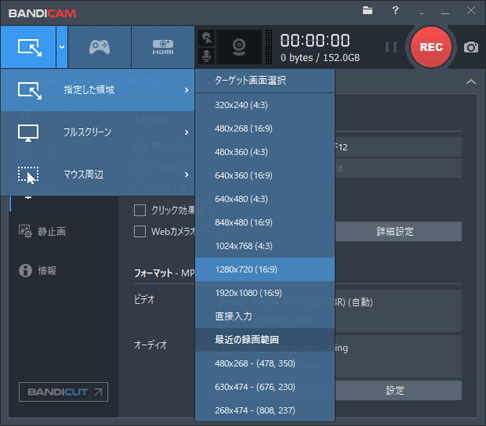Click the 設定 button
Screen dimensions: 486x426
[x=398, y=391]
